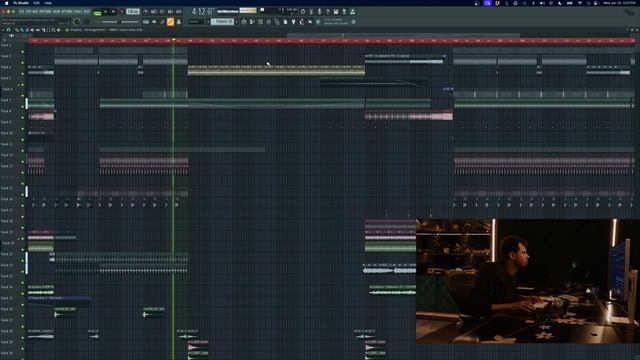Open the PATTERNS menu
640x360 pixels.
coord(45,12)
